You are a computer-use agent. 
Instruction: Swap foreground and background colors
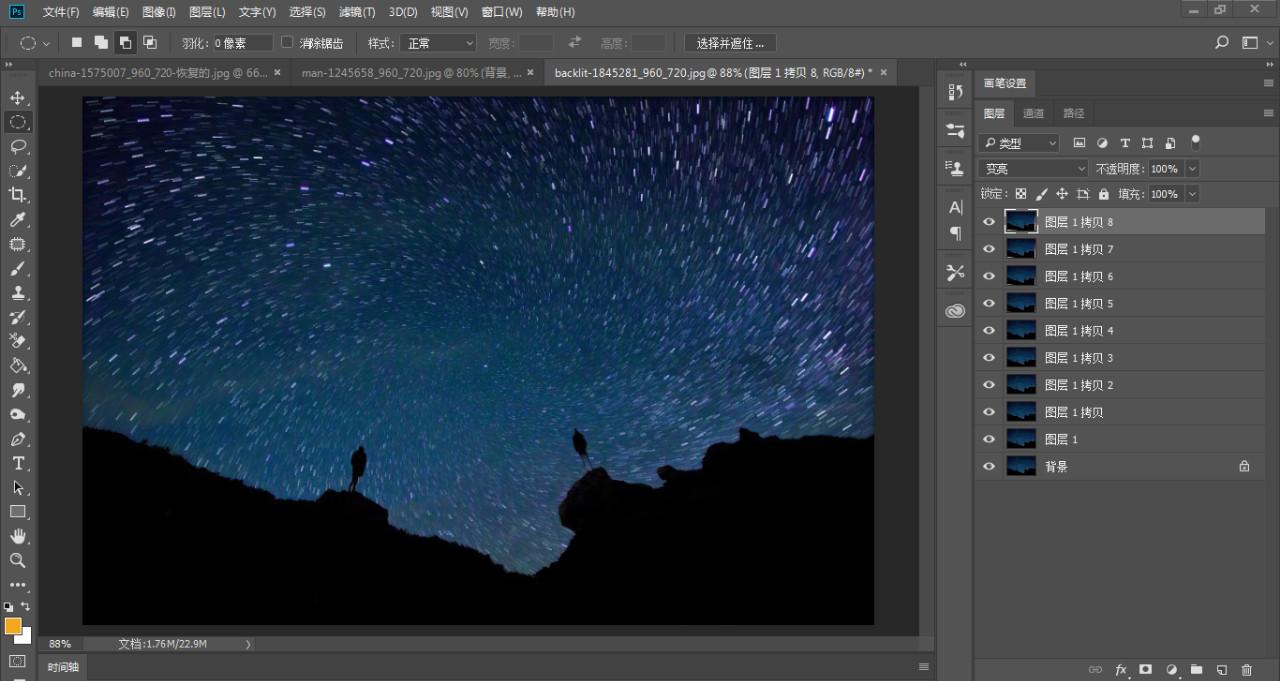tap(25, 606)
